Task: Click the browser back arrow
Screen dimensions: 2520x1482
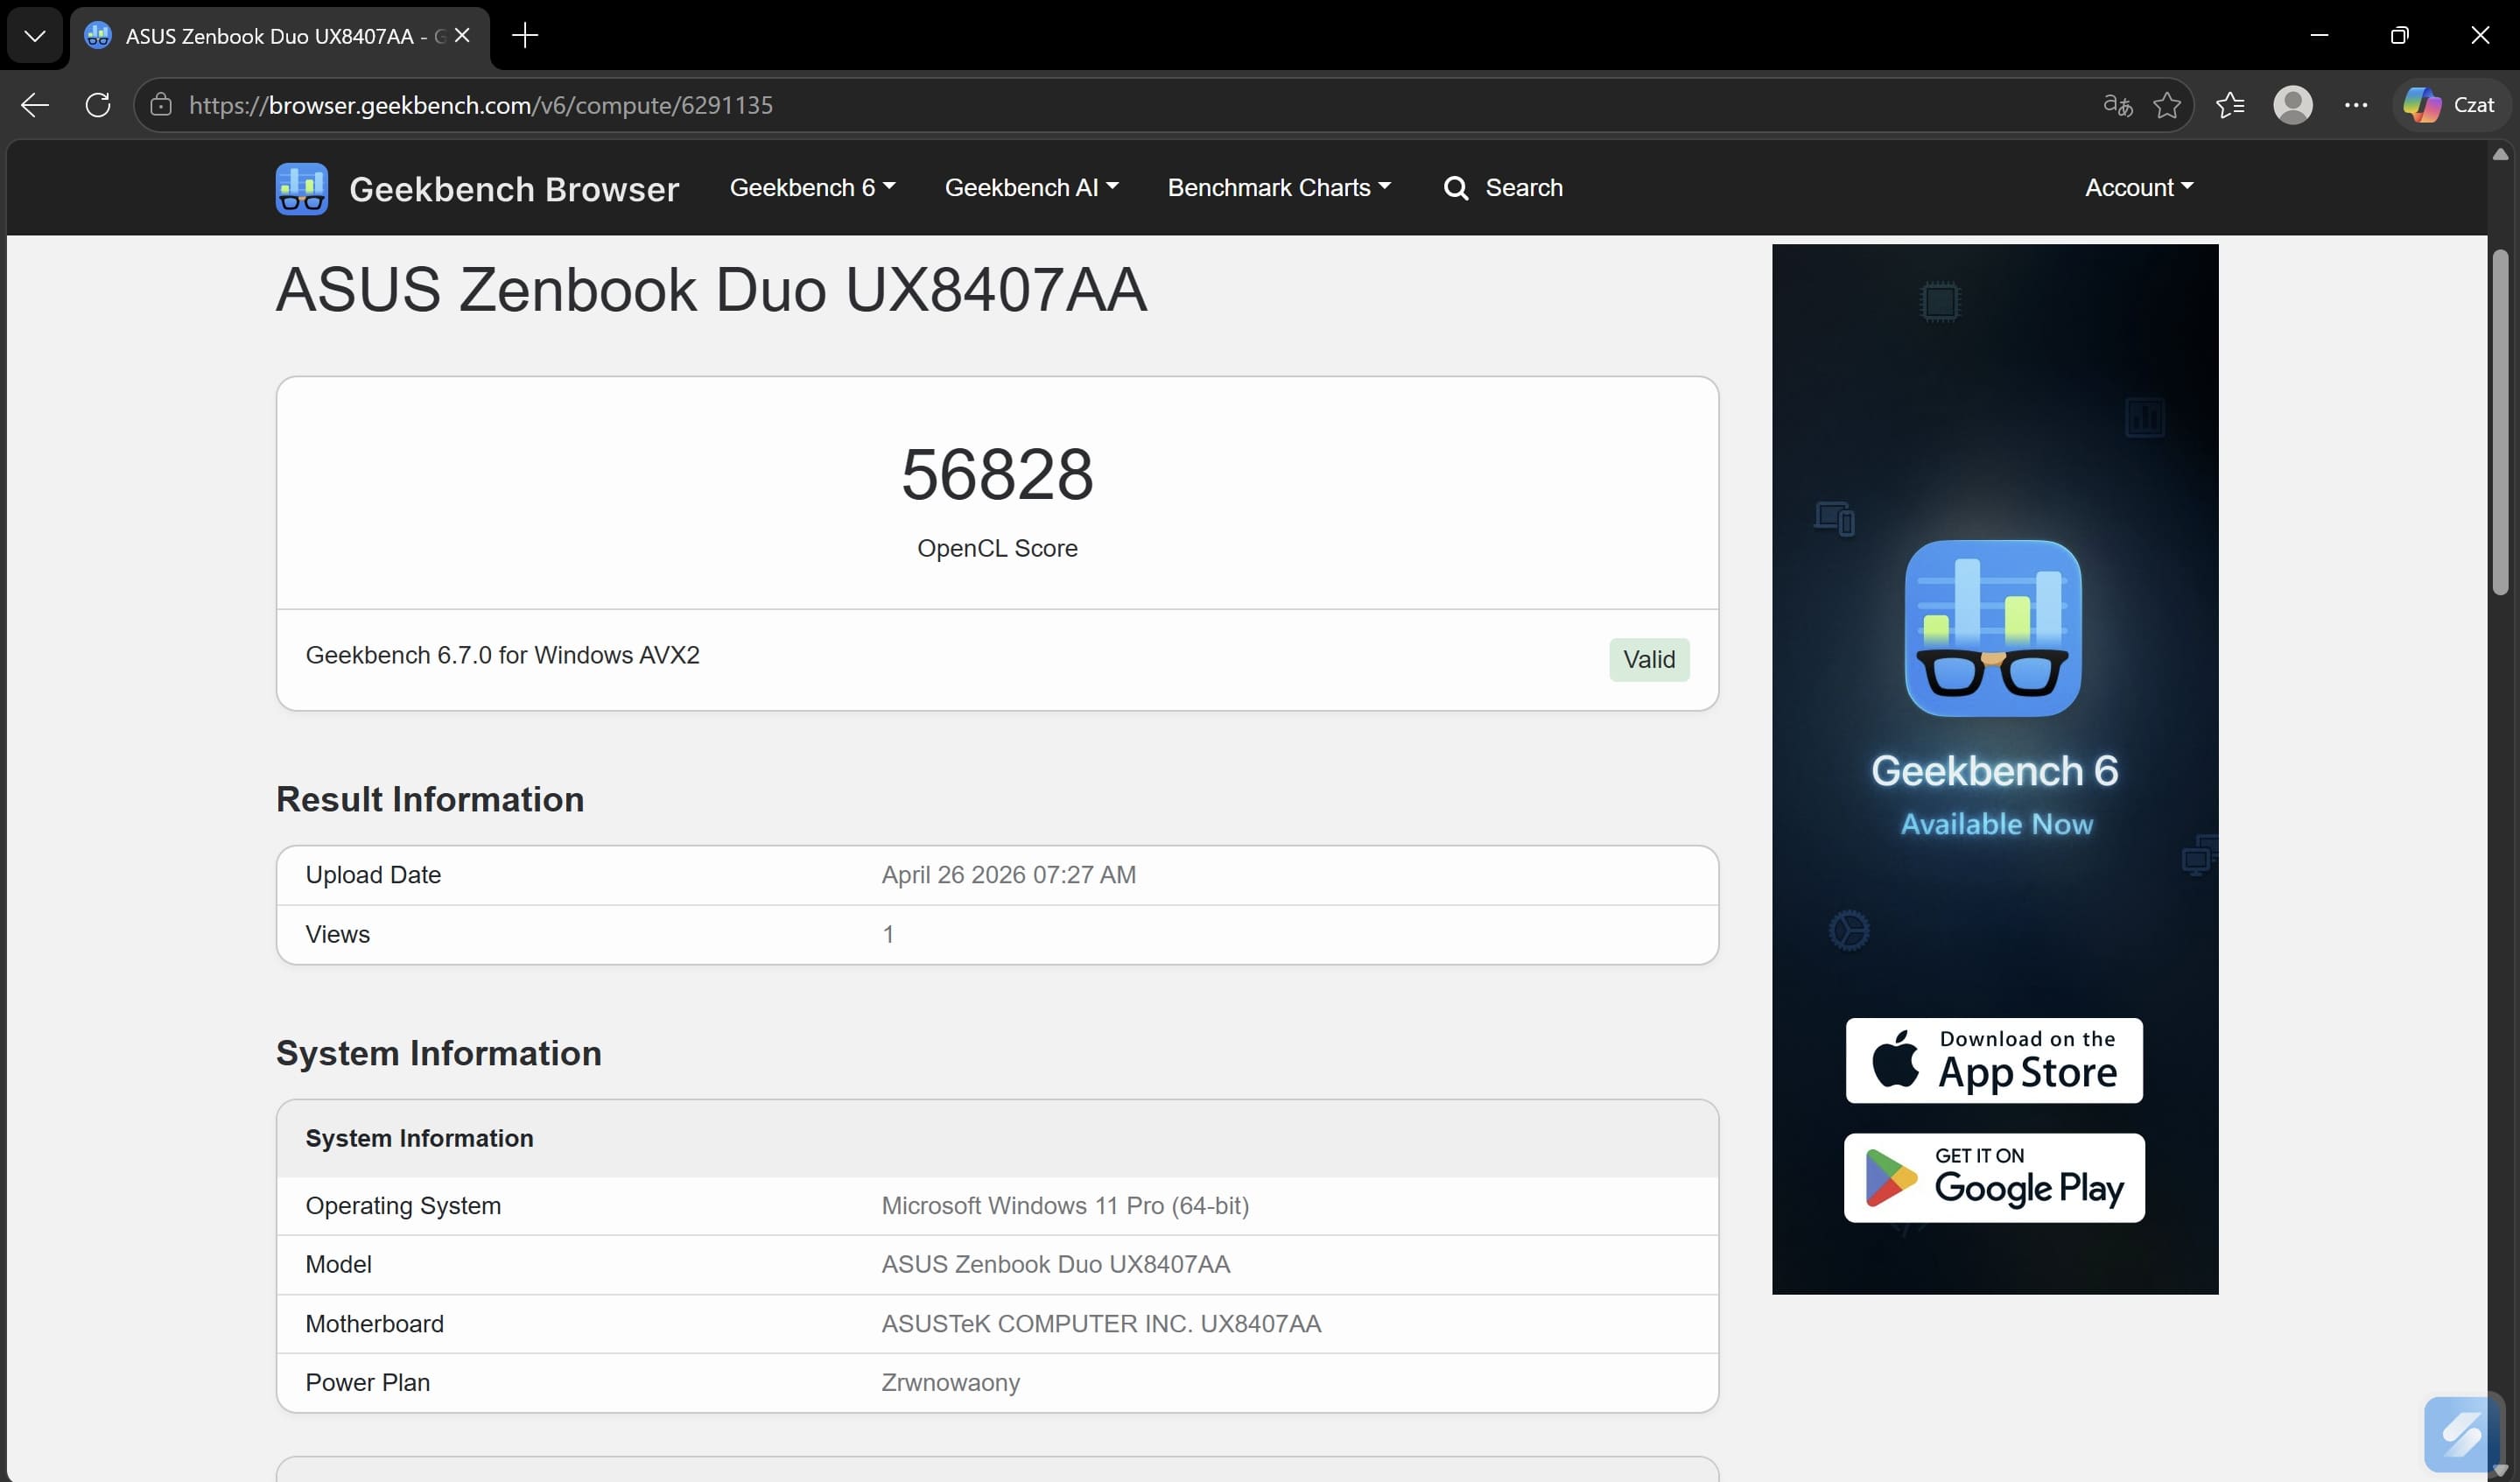Action: click(35, 105)
